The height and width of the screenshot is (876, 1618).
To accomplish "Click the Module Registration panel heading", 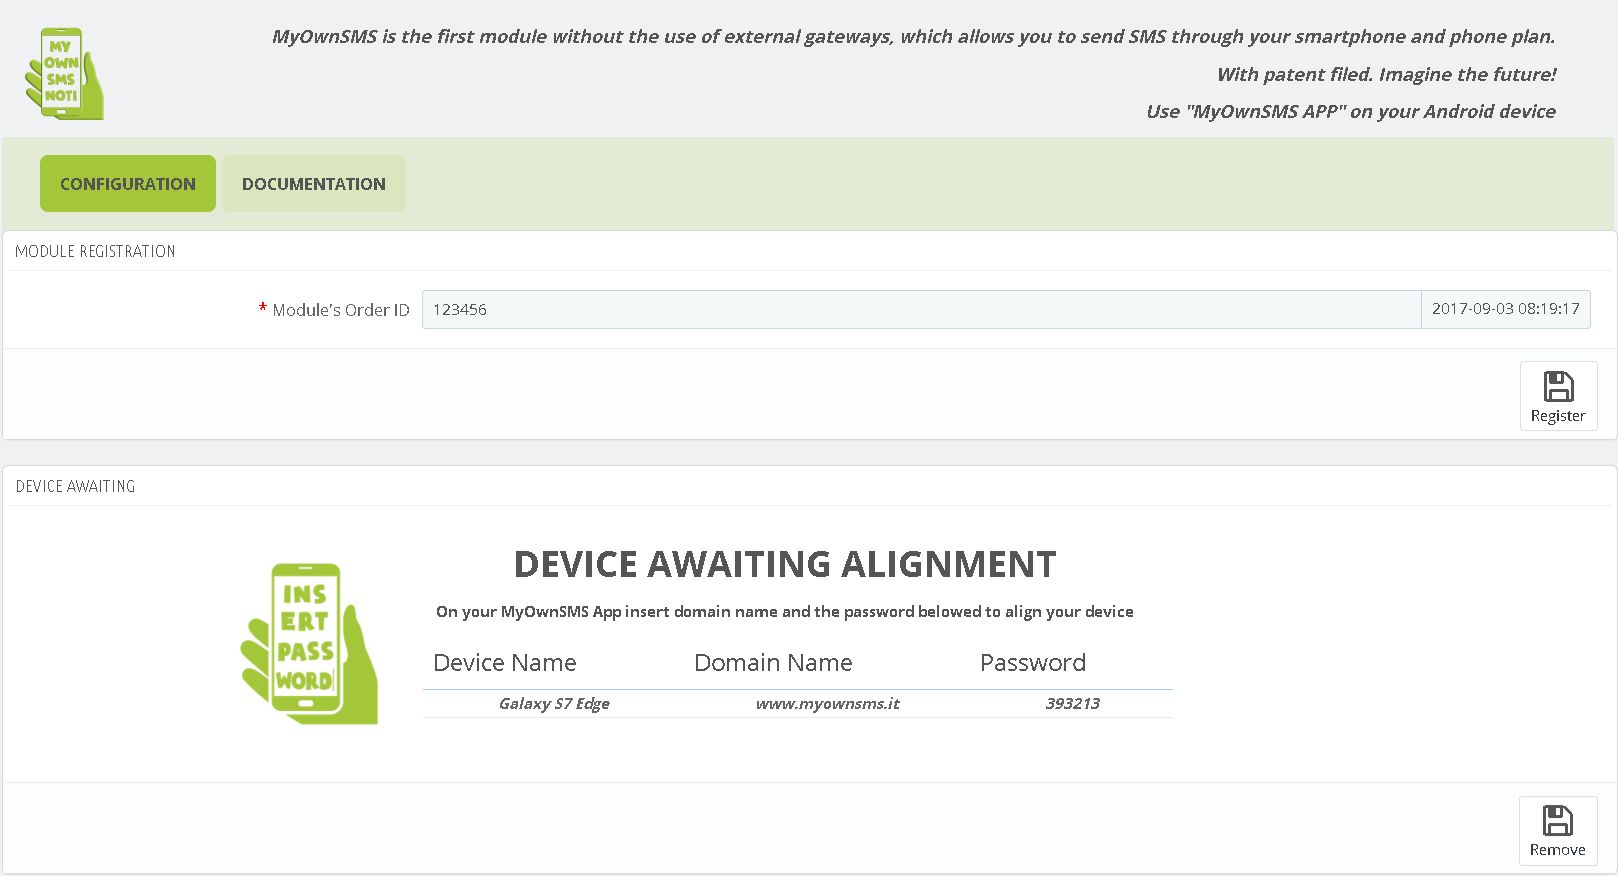I will [95, 251].
